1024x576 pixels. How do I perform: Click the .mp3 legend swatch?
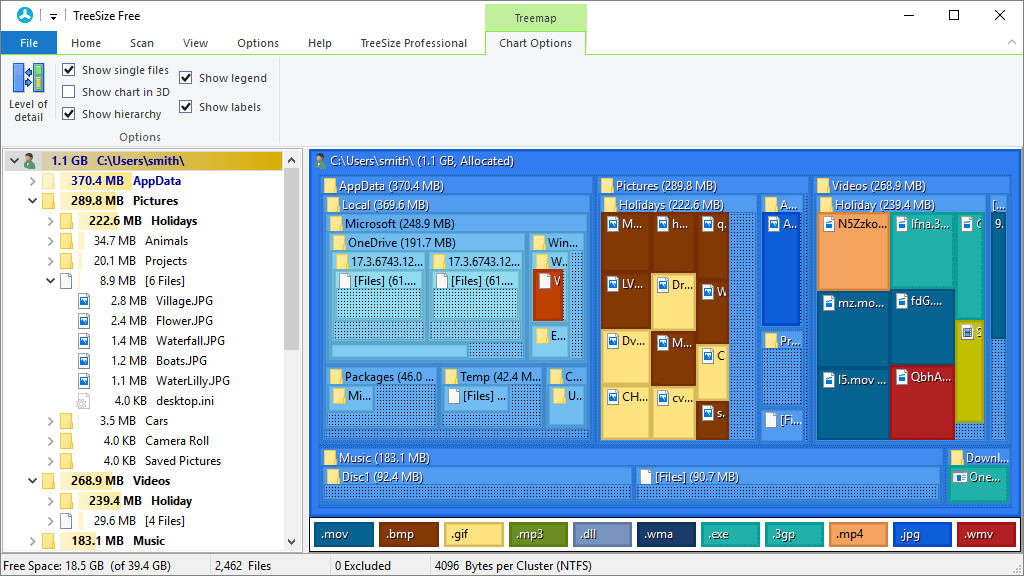tap(538, 534)
